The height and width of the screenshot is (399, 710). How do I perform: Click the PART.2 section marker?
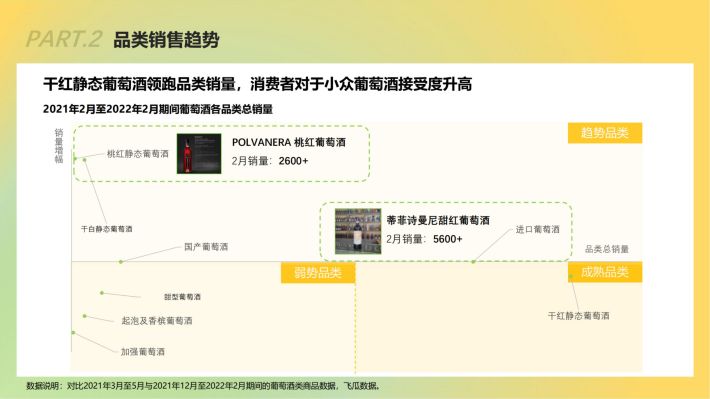tap(64, 39)
